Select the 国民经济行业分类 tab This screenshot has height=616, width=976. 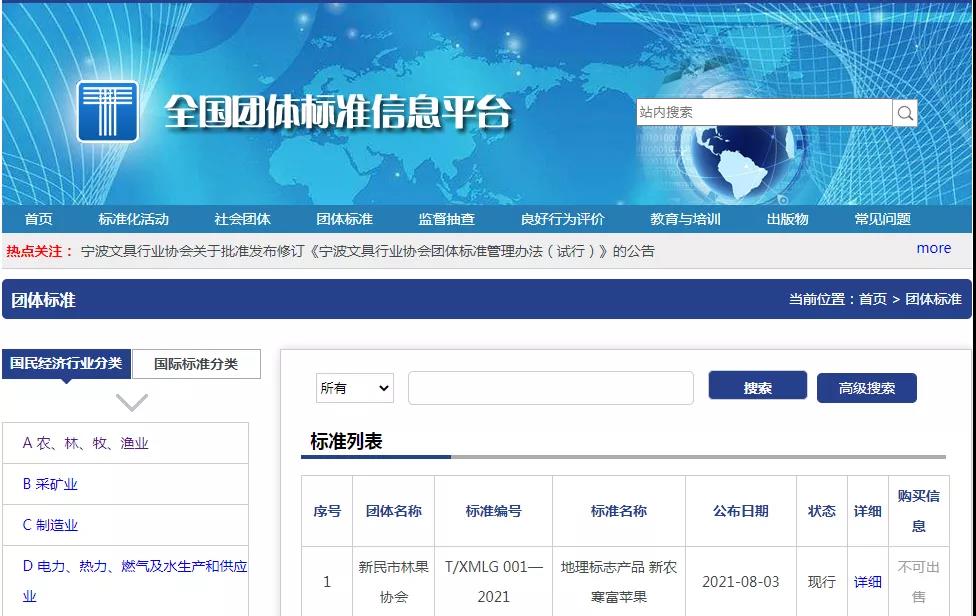click(x=66, y=364)
